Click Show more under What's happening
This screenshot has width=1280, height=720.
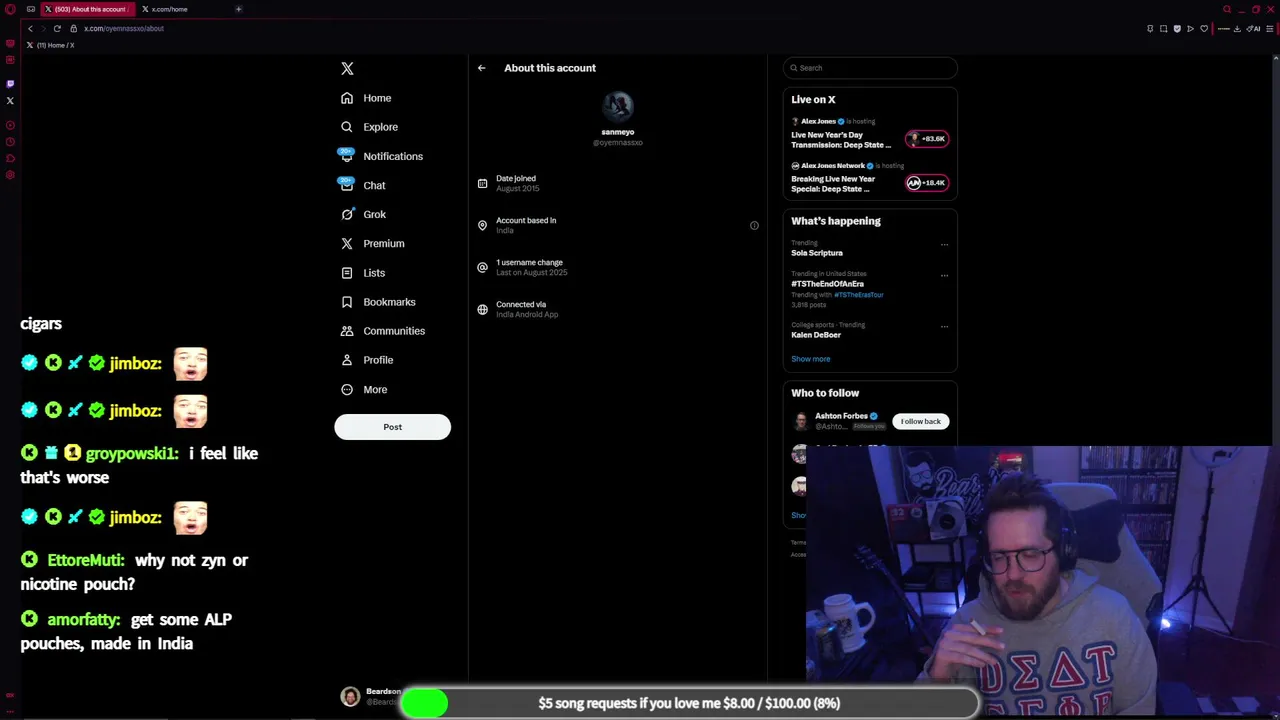[x=811, y=359]
